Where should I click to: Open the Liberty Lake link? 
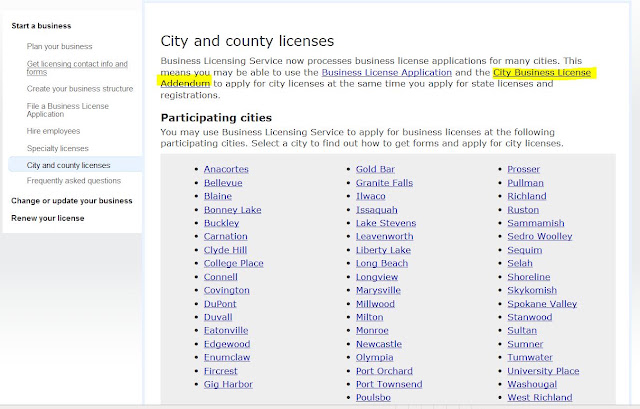point(383,250)
